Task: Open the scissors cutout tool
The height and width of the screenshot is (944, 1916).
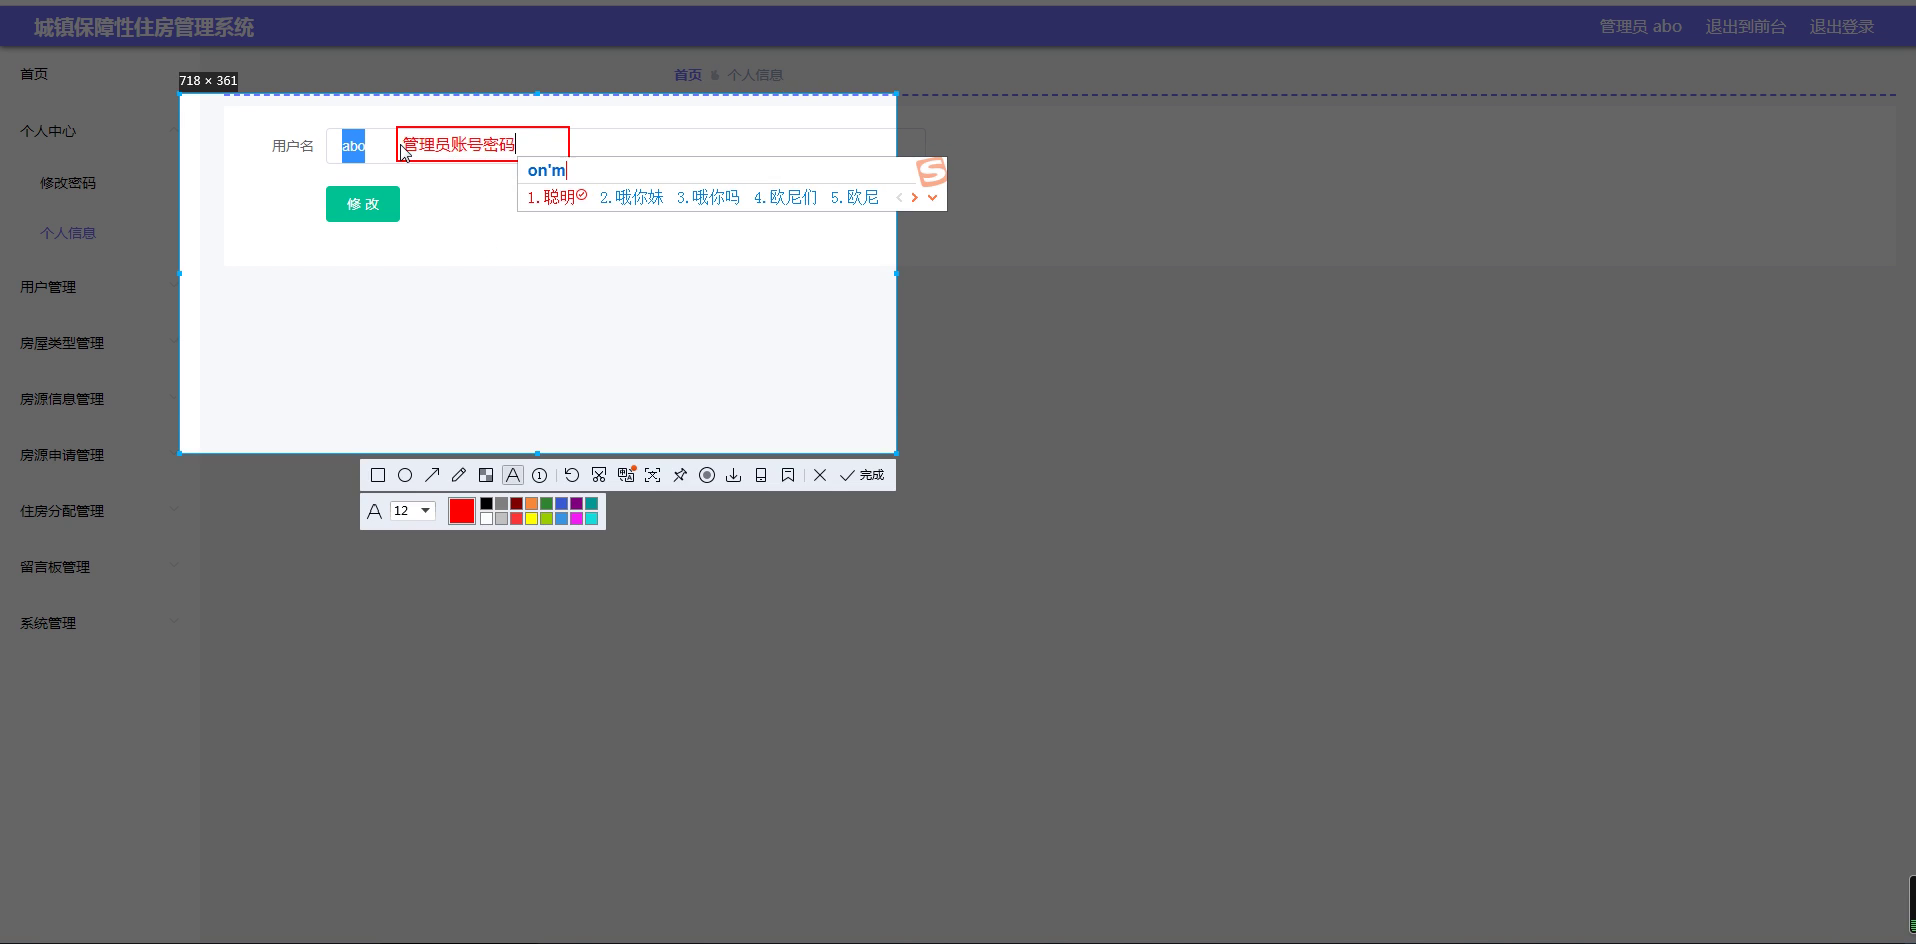Action: [x=599, y=475]
